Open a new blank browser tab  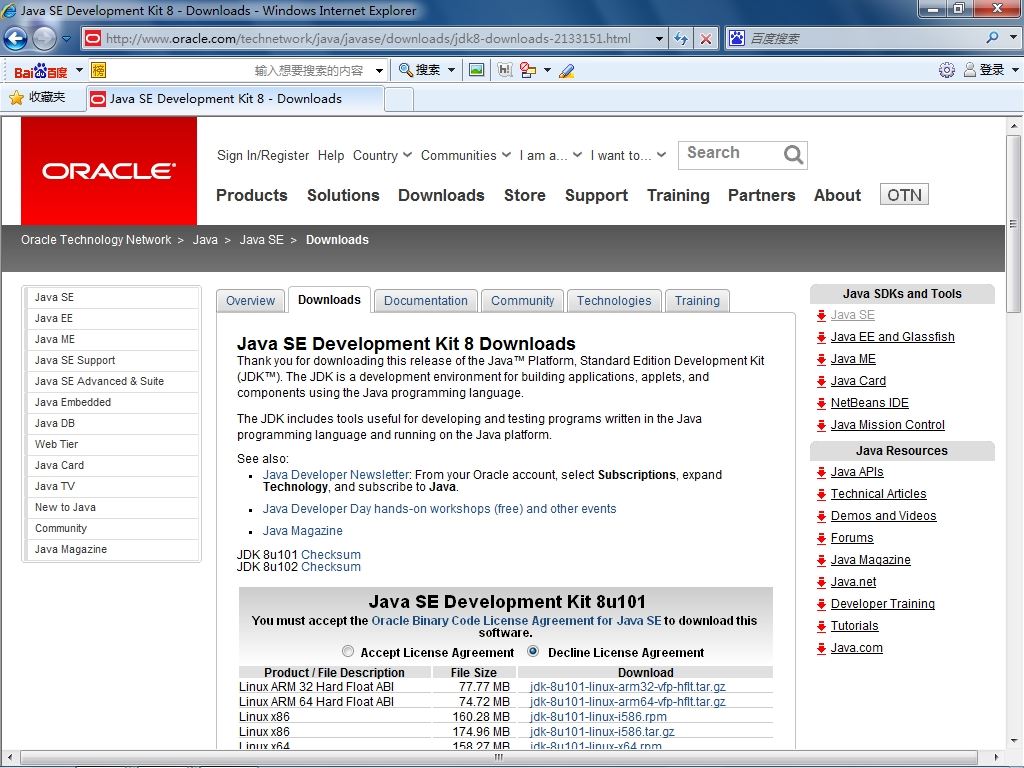[399, 99]
